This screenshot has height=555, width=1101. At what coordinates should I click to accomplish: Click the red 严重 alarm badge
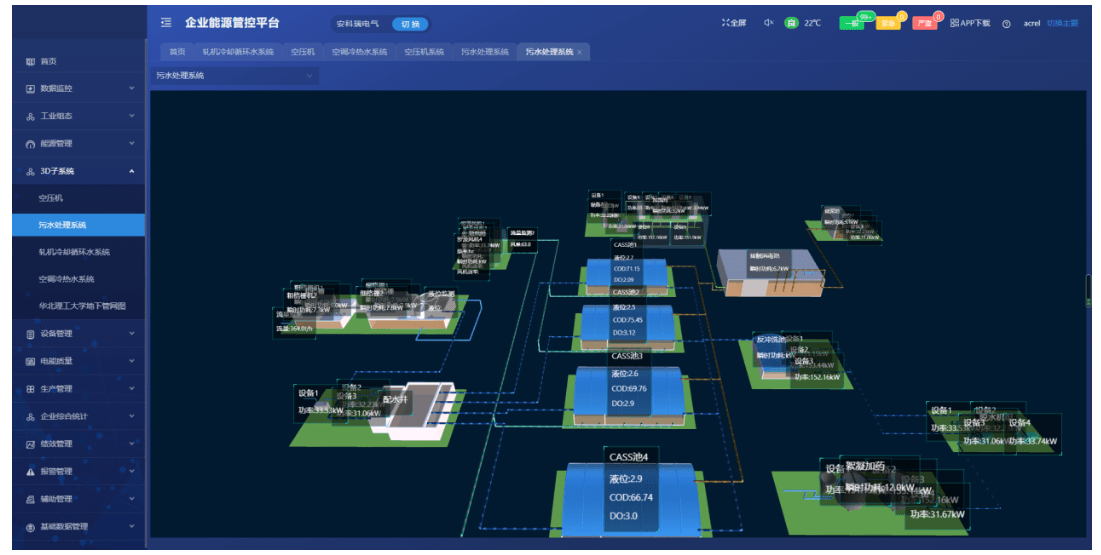pos(925,23)
